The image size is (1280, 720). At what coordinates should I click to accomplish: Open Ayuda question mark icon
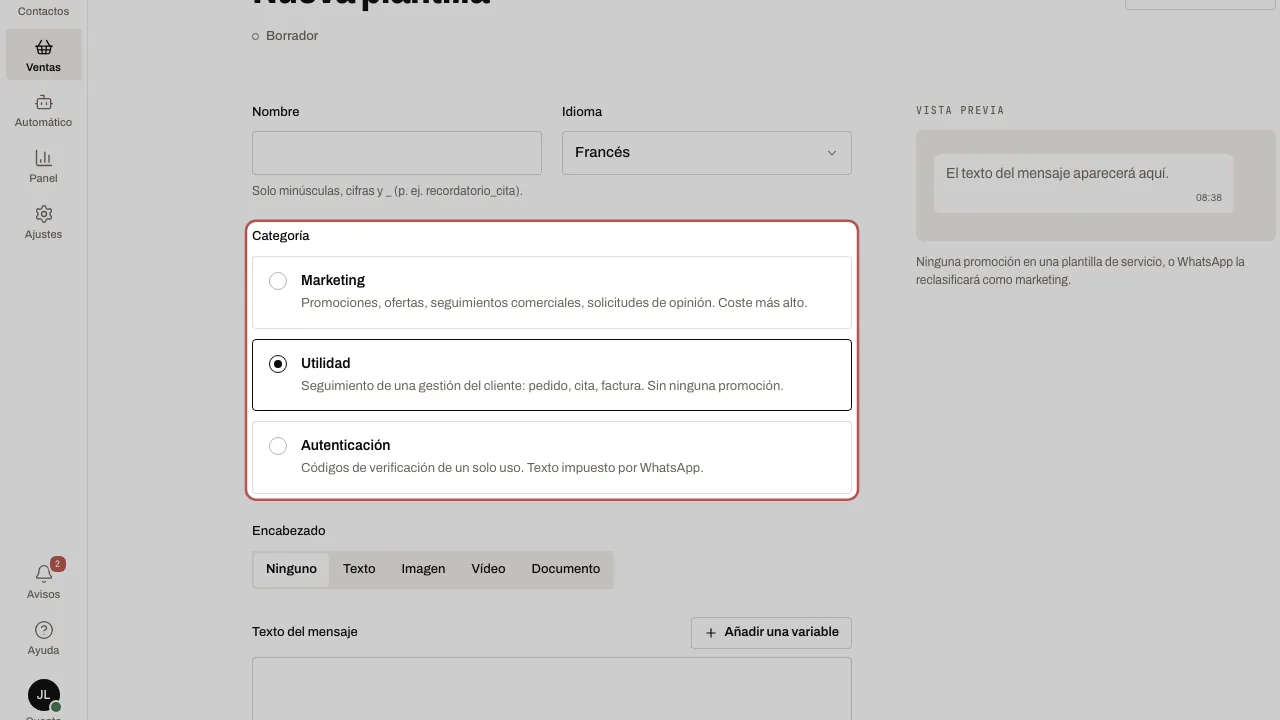coord(43,630)
